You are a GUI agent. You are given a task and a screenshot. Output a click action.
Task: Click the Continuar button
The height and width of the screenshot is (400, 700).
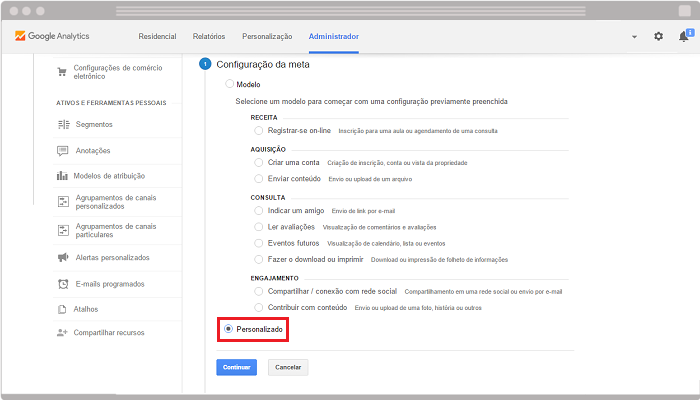pos(237,367)
